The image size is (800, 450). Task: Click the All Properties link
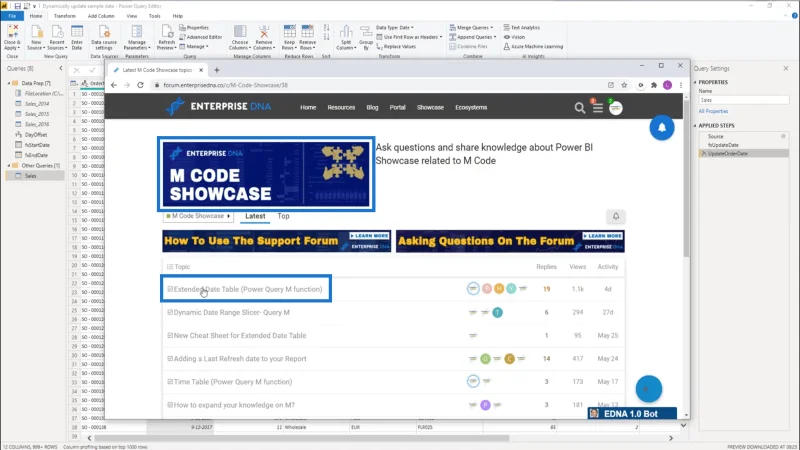tap(713, 111)
